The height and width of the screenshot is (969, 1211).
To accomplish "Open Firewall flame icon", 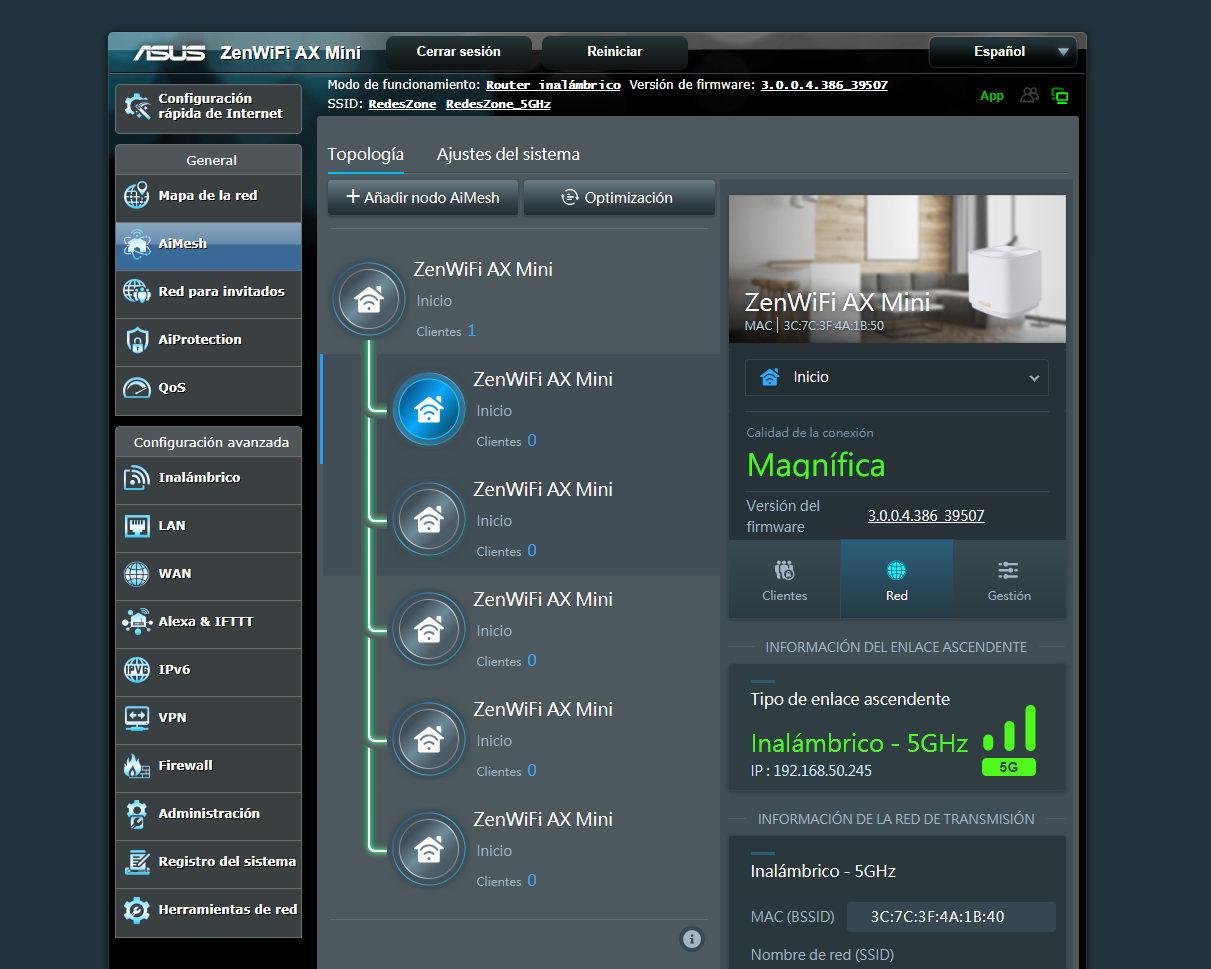I will [x=136, y=766].
